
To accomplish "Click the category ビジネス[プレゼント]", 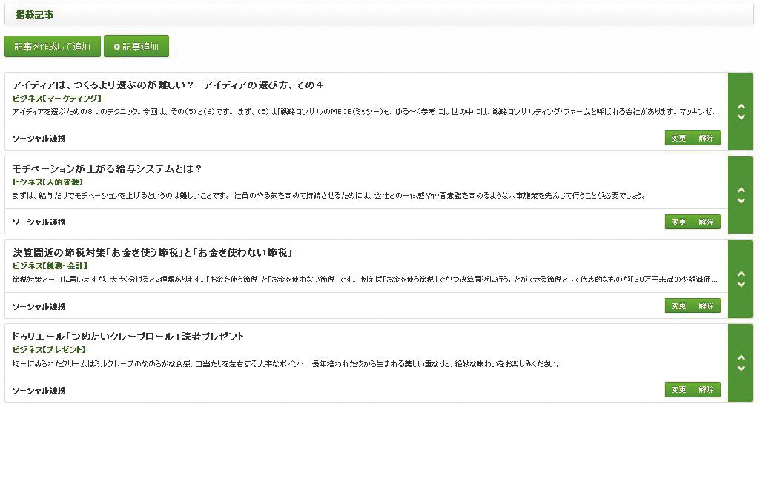I will (49, 350).
